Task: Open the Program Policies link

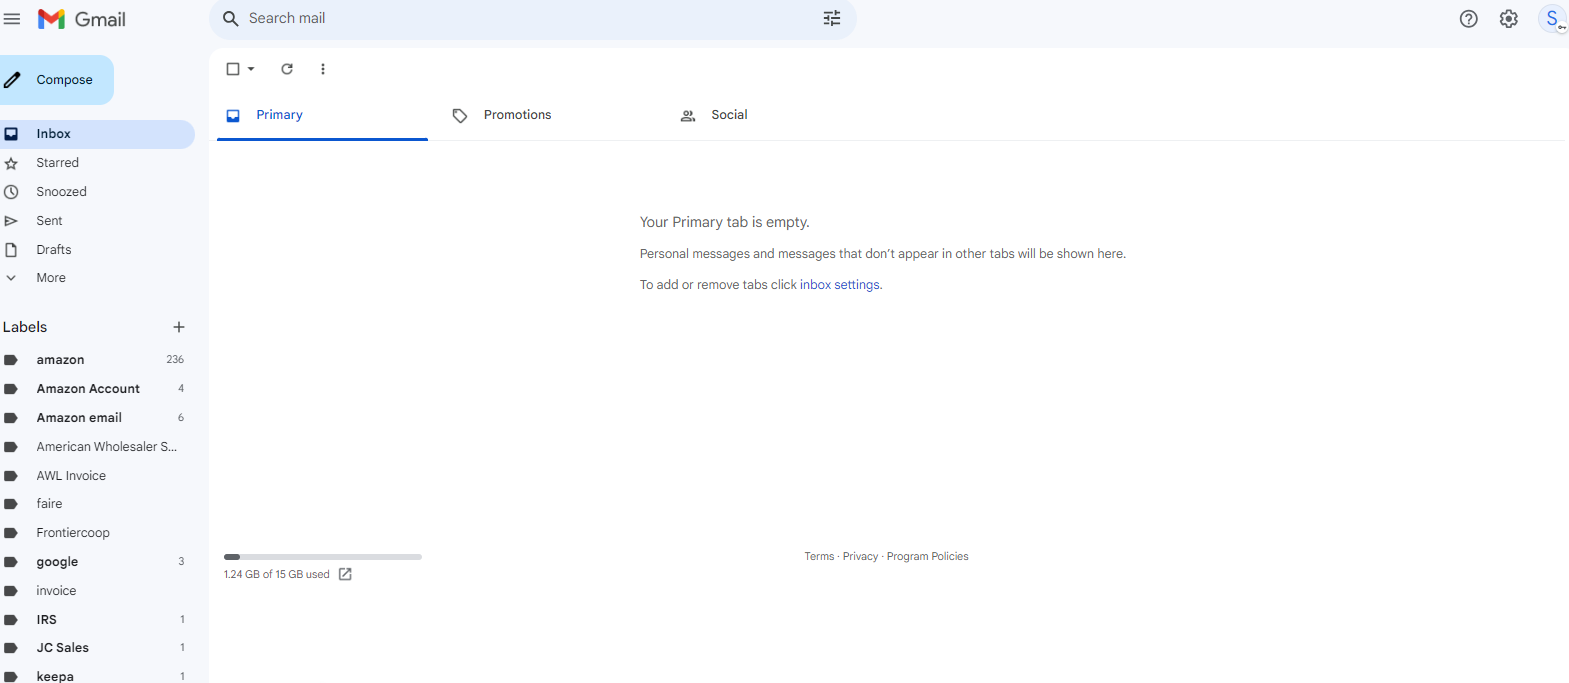Action: pyautogui.click(x=927, y=557)
